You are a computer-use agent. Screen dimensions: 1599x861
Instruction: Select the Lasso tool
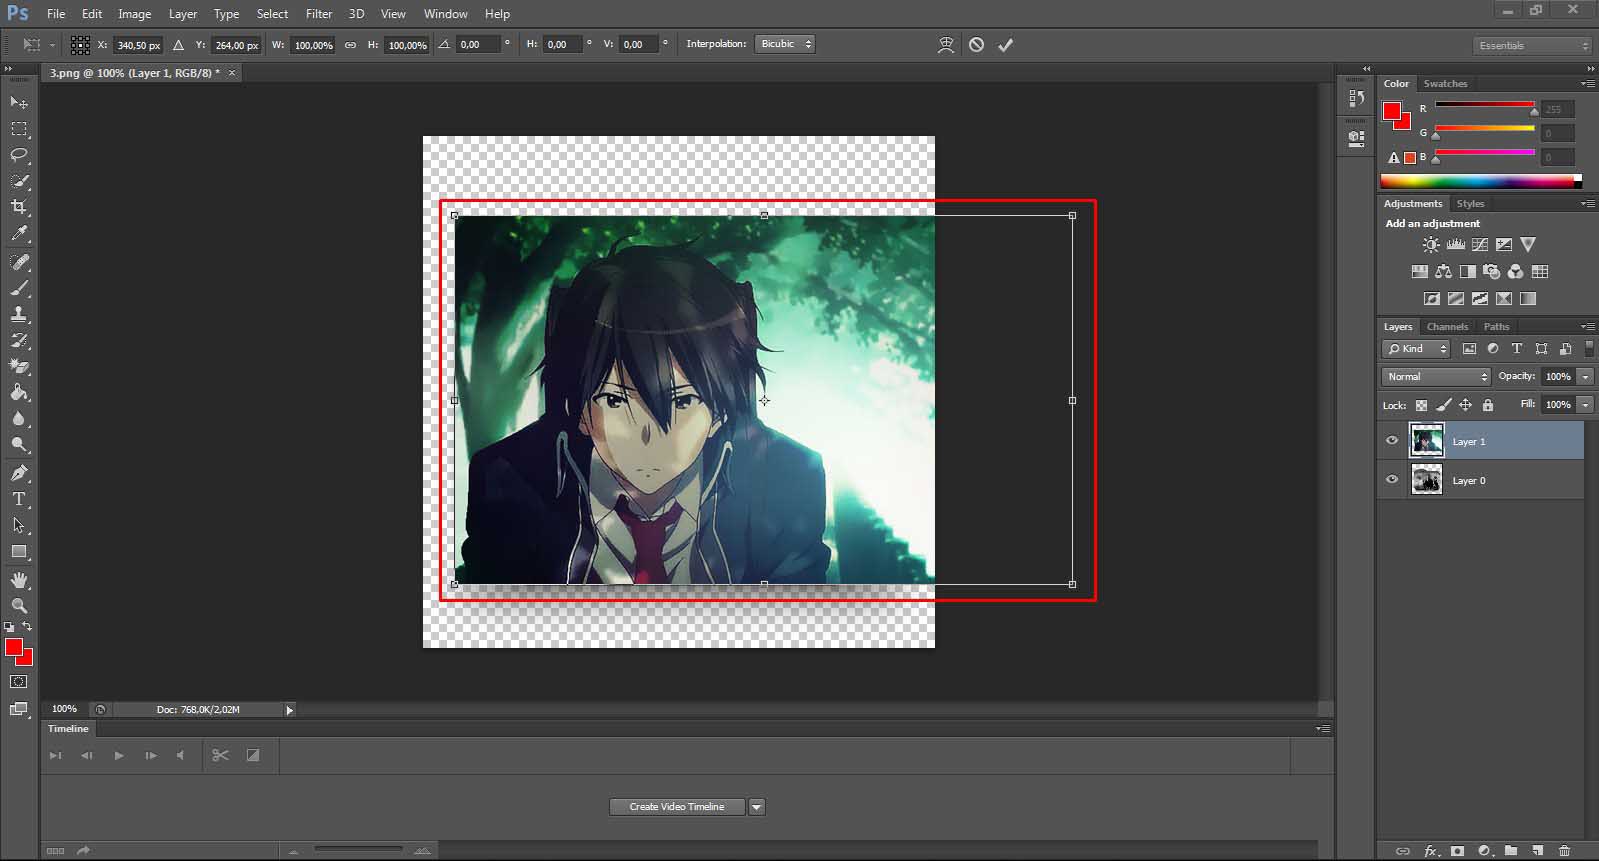coord(19,155)
